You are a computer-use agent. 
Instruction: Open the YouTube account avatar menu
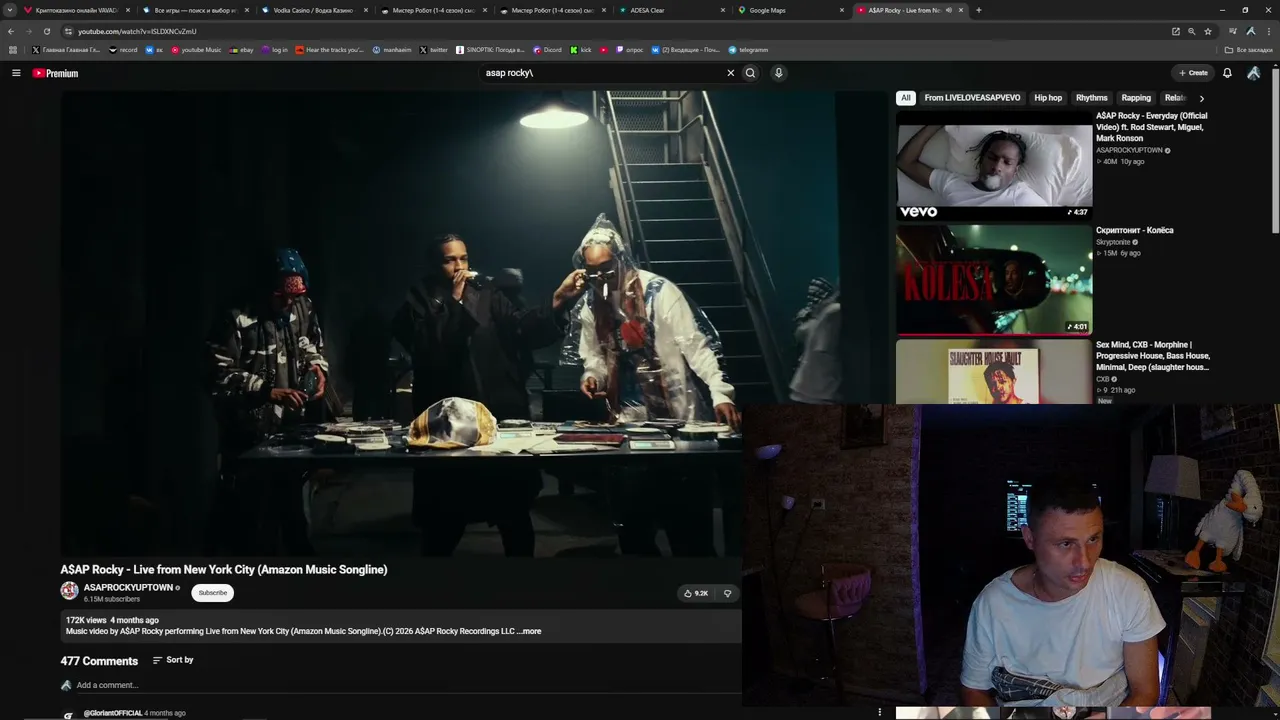[1253, 73]
